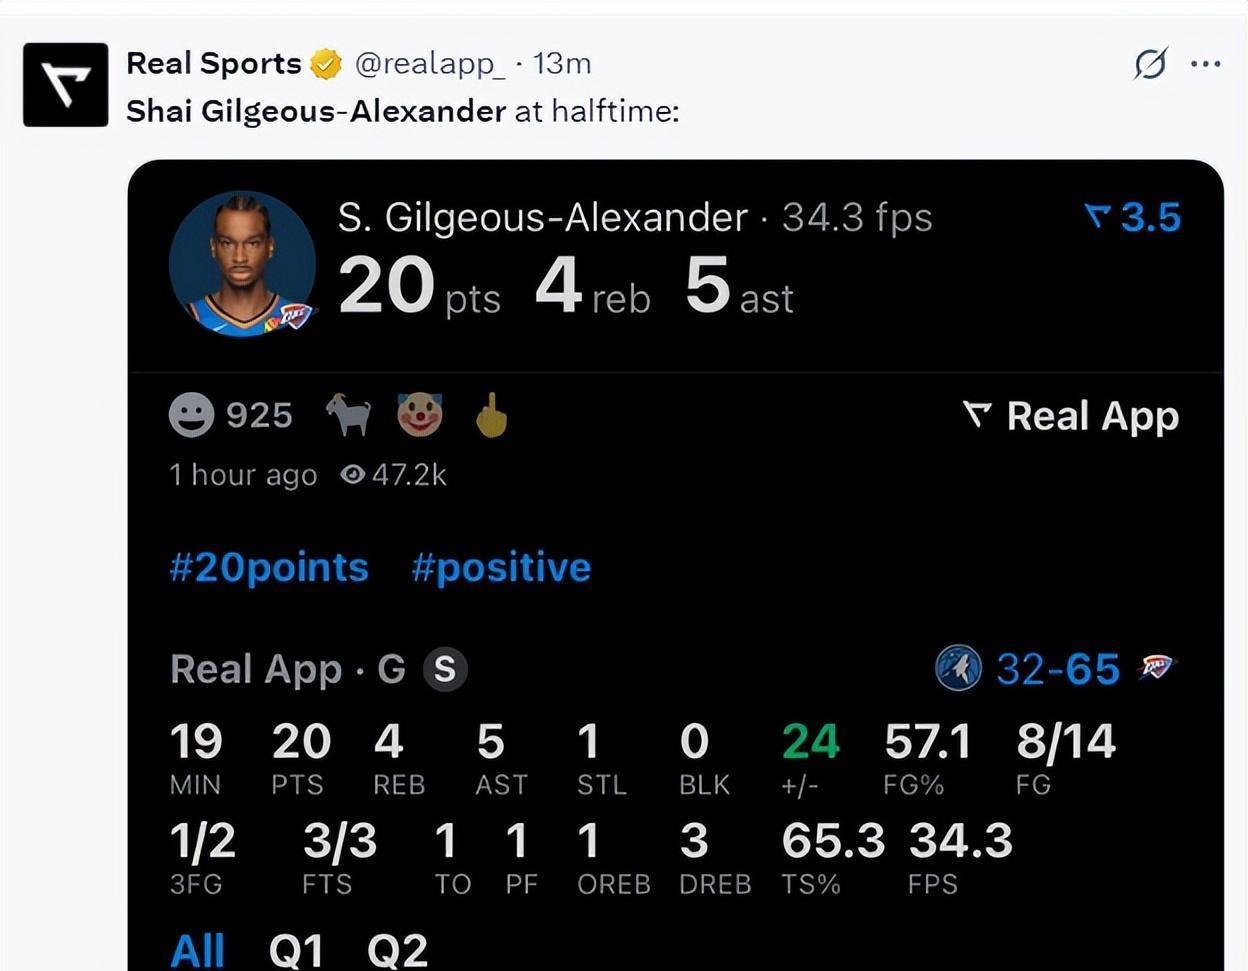Click the smiley face 925 reactions count
The height and width of the screenshot is (971, 1248).
pyautogui.click(x=231, y=414)
